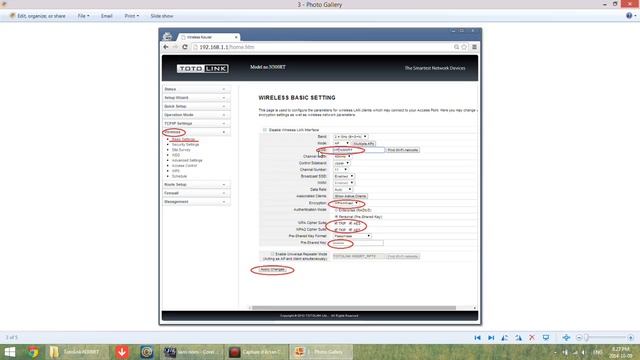The height and width of the screenshot is (360, 640).
Task: Open the taskbar clock
Action: [x=621, y=352]
